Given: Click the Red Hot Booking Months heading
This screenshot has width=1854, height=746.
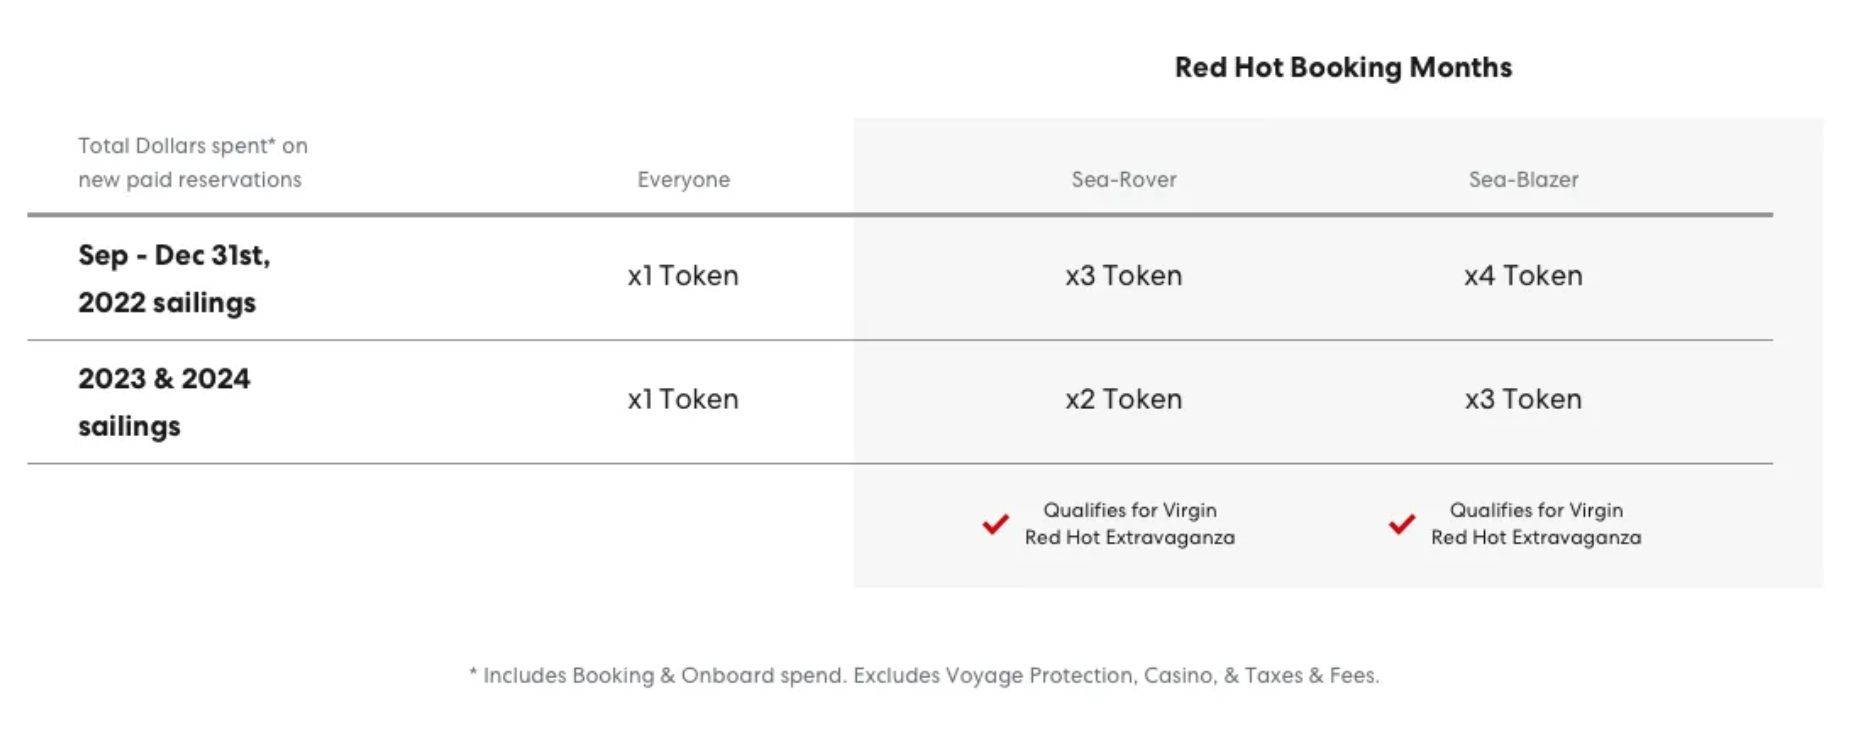Looking at the screenshot, I should 1342,68.
